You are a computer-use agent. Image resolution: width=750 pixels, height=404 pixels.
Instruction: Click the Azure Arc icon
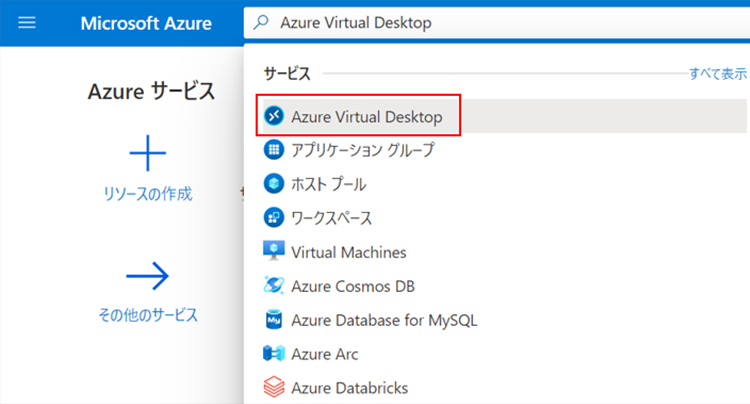pyautogui.click(x=273, y=354)
